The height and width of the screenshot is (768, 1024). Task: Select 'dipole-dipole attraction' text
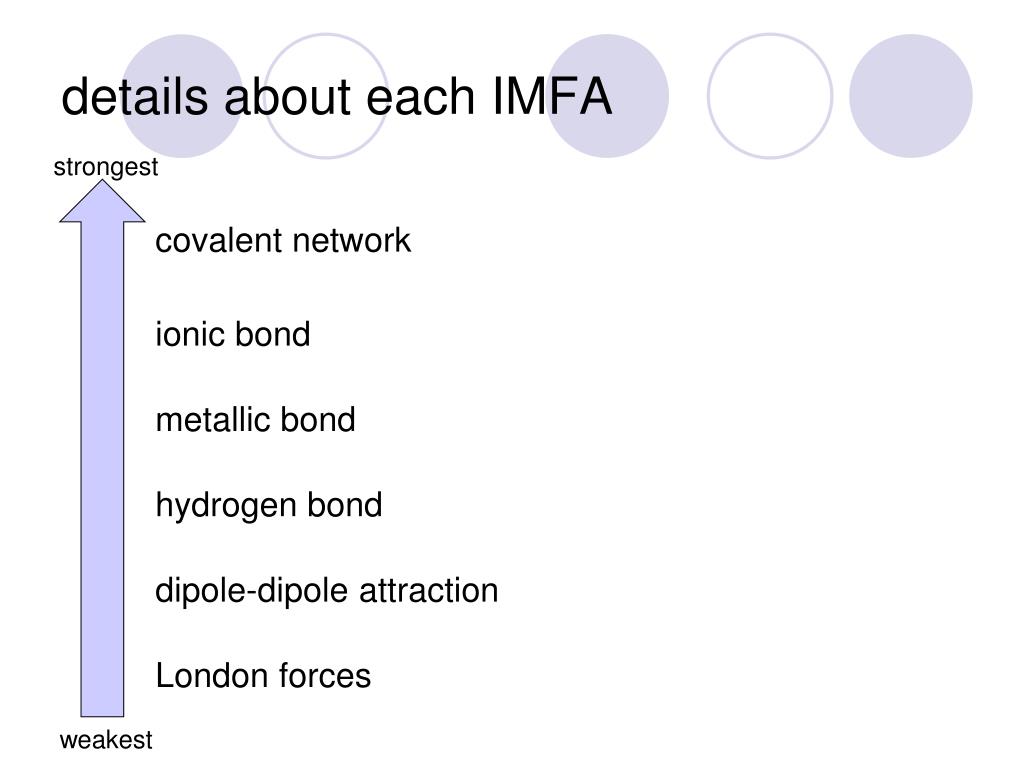click(x=327, y=591)
